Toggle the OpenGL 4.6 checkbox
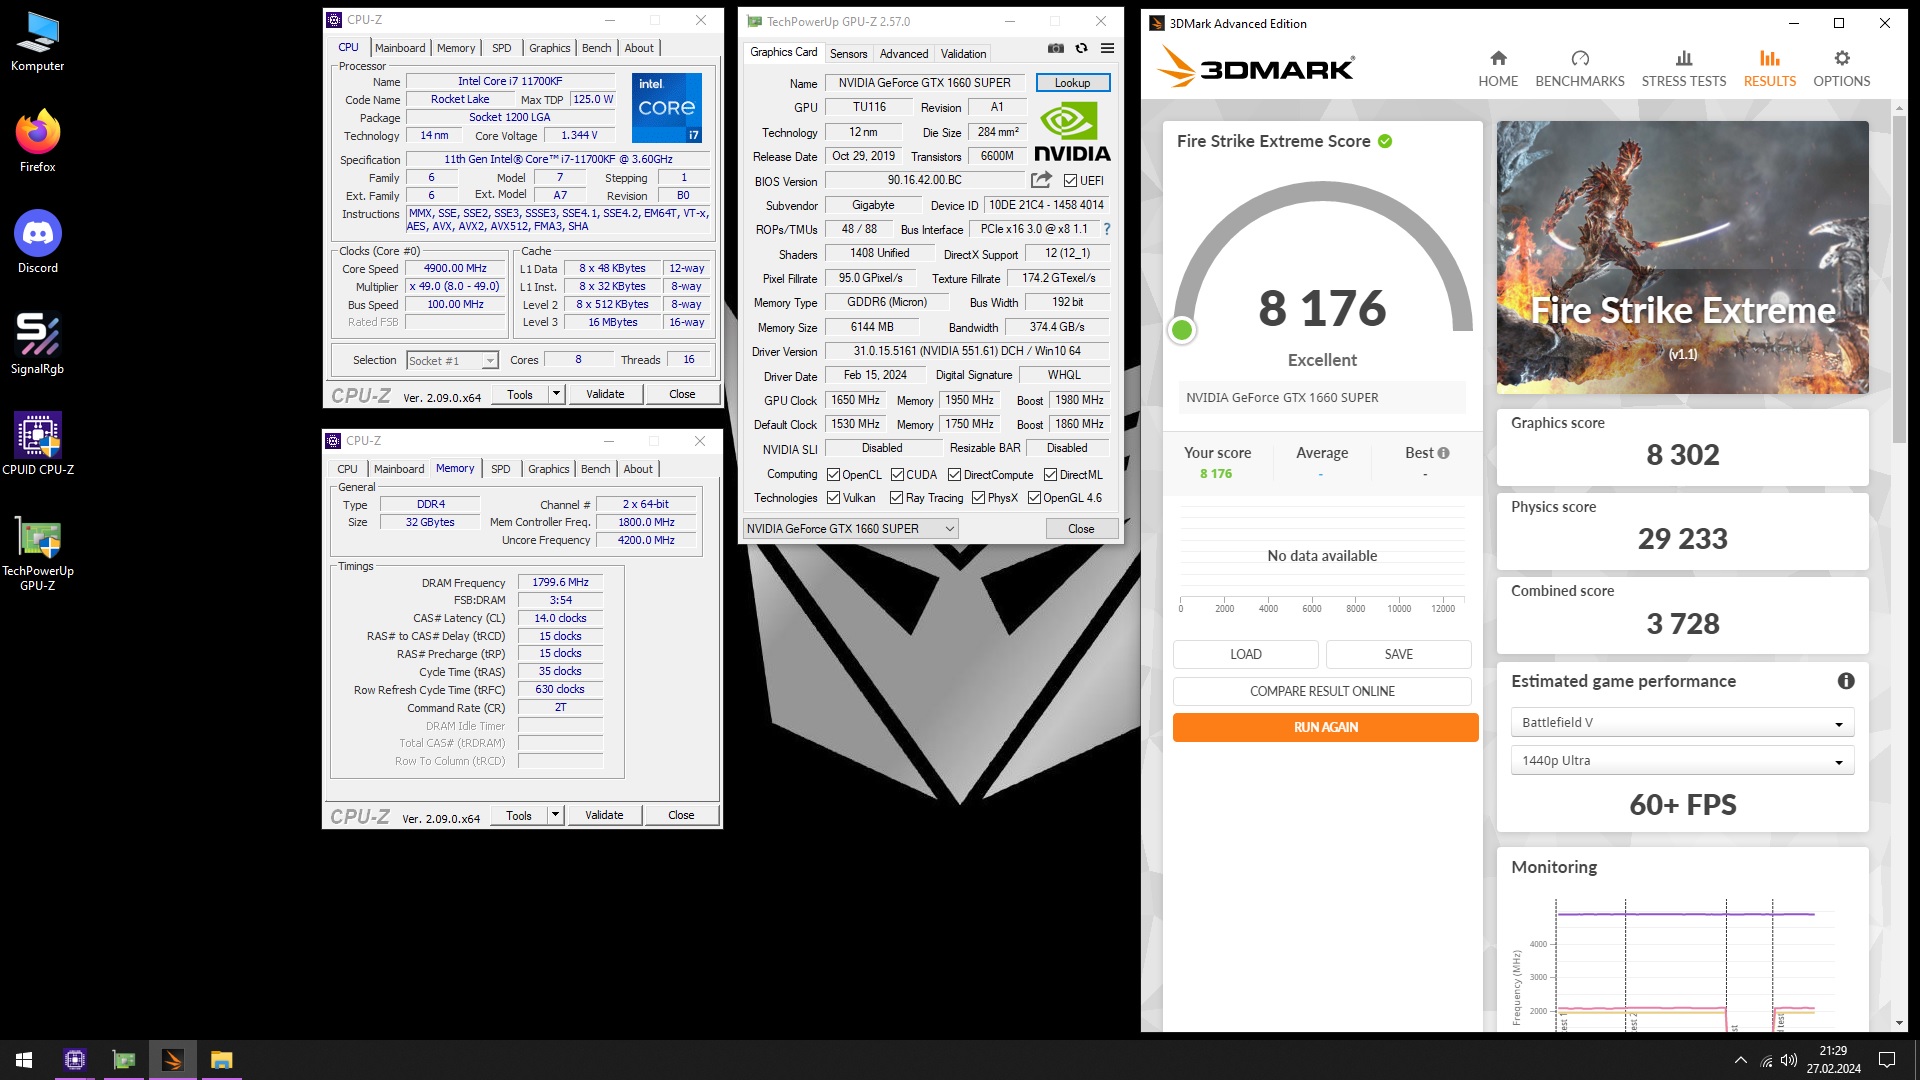This screenshot has height=1080, width=1920. coord(1034,498)
